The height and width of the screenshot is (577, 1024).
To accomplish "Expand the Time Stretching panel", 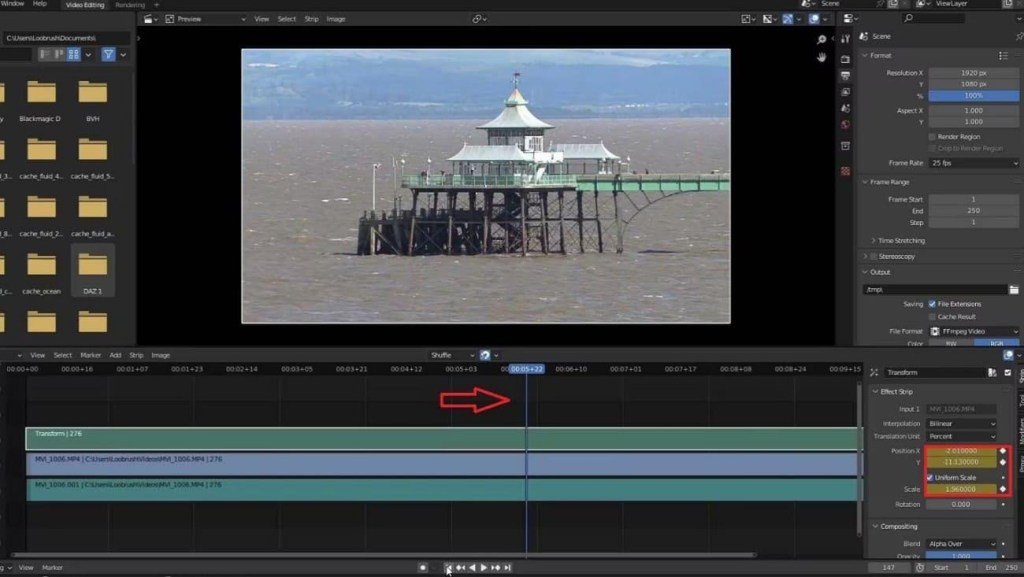I will pyautogui.click(x=898, y=241).
